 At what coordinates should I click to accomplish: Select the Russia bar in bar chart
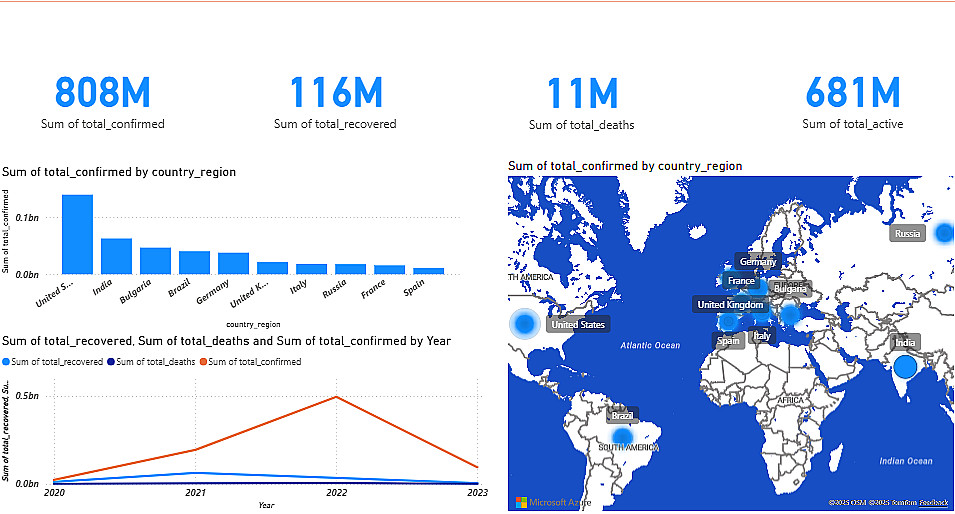tap(350, 269)
